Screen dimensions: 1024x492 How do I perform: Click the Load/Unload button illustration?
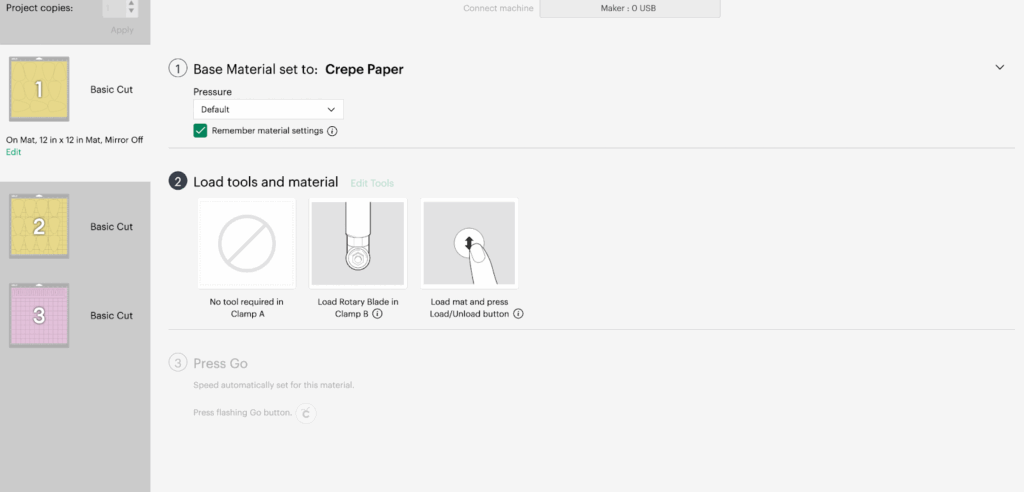469,244
